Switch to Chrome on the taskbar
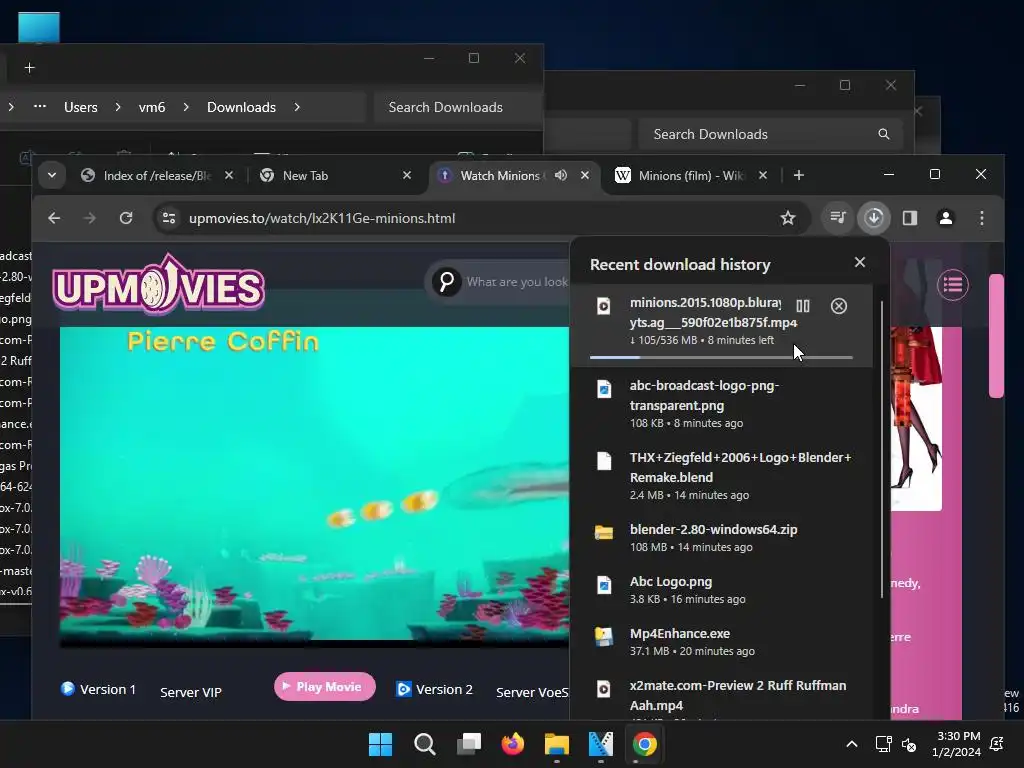The width and height of the screenshot is (1024, 768). pos(645,744)
